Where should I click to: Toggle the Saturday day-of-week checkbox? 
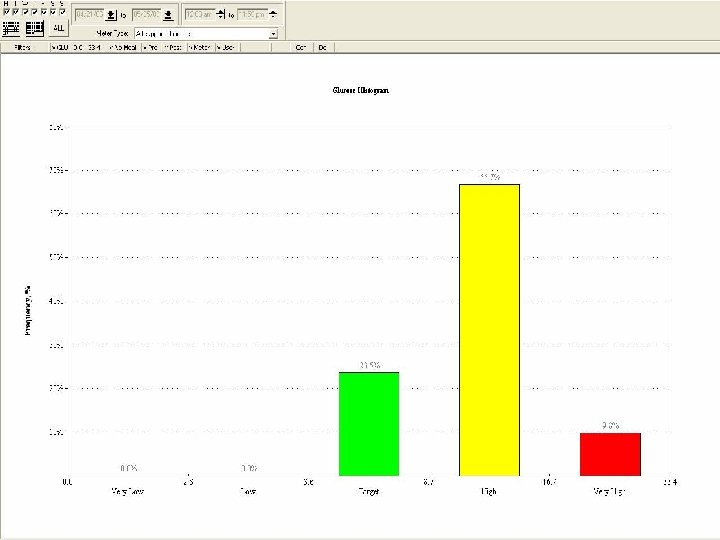53,11
